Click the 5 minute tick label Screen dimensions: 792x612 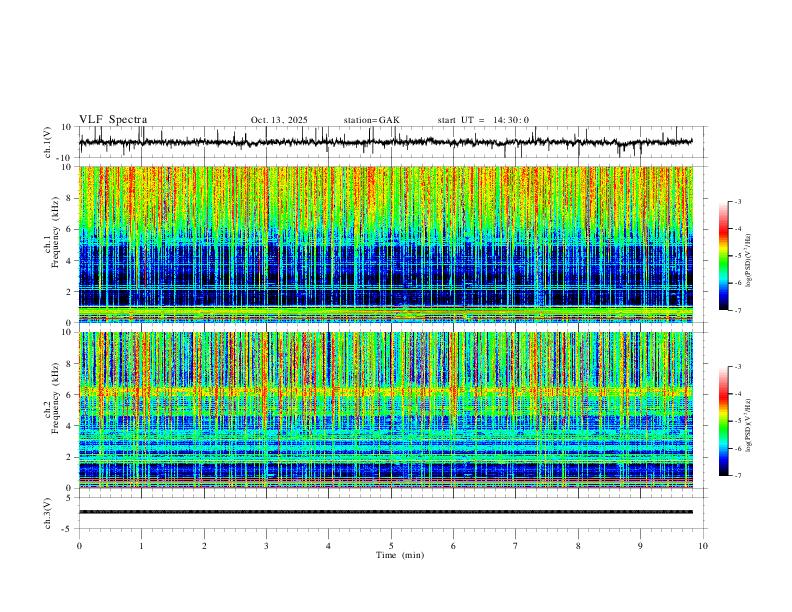391,546
